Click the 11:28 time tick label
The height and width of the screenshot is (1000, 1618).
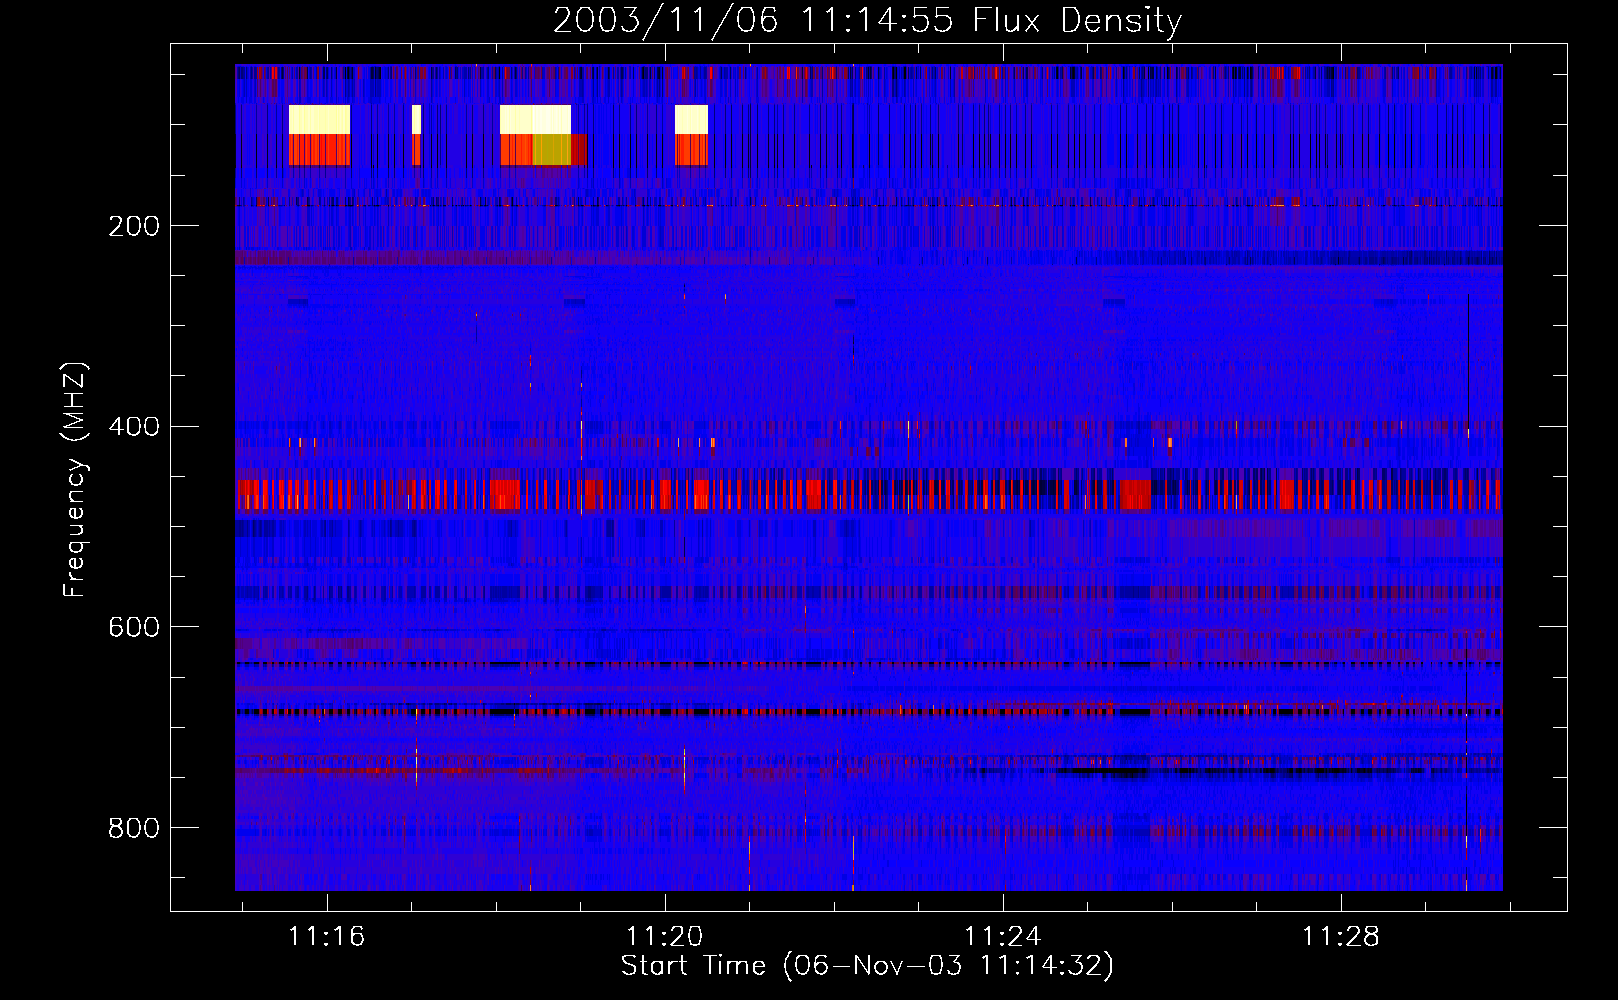tap(1340, 937)
